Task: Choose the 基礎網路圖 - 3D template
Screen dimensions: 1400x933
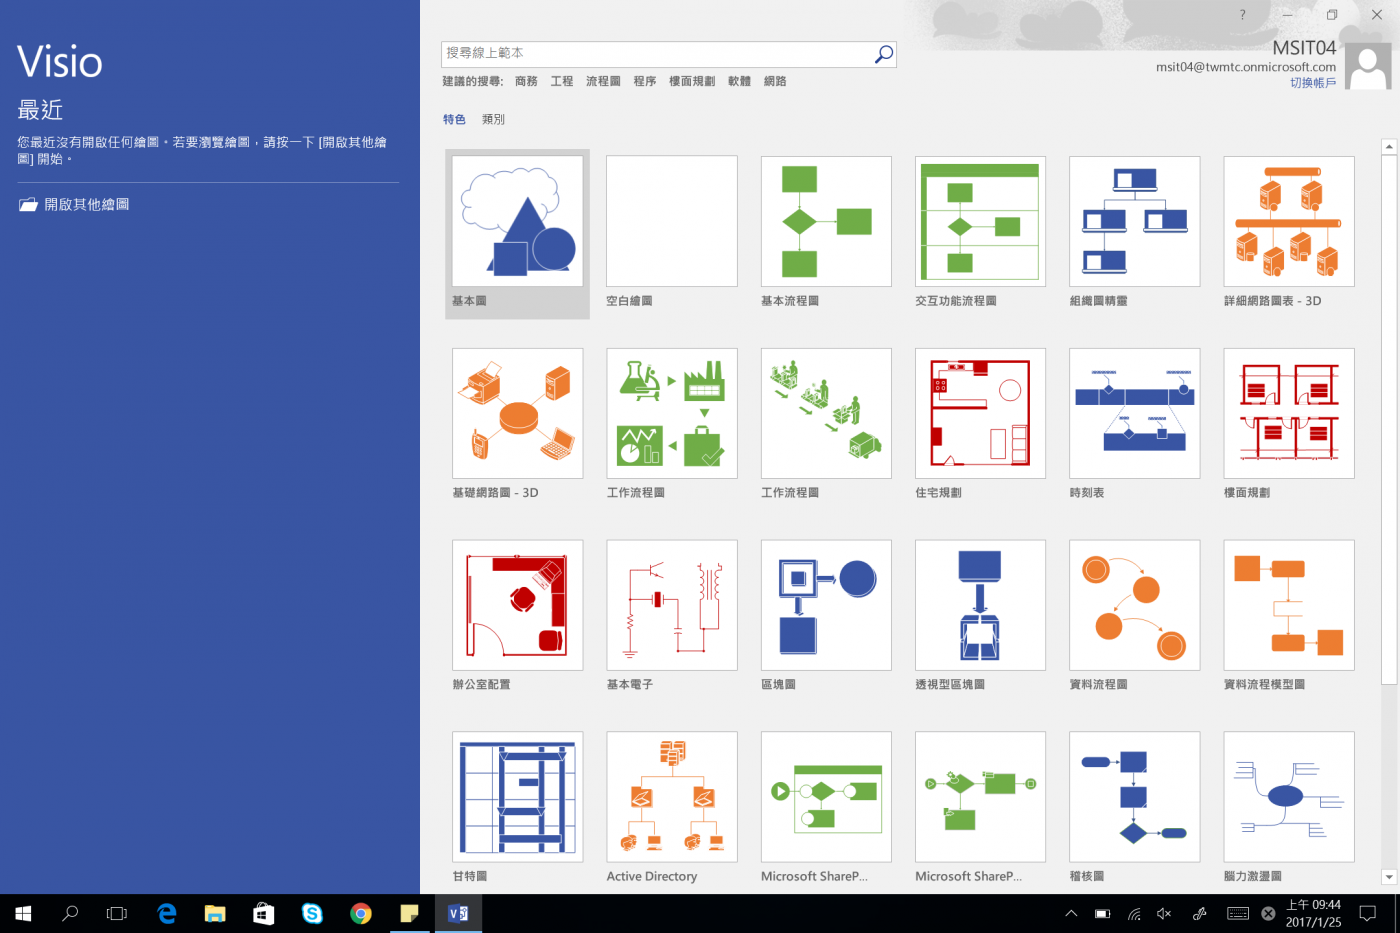Action: pyautogui.click(x=517, y=413)
